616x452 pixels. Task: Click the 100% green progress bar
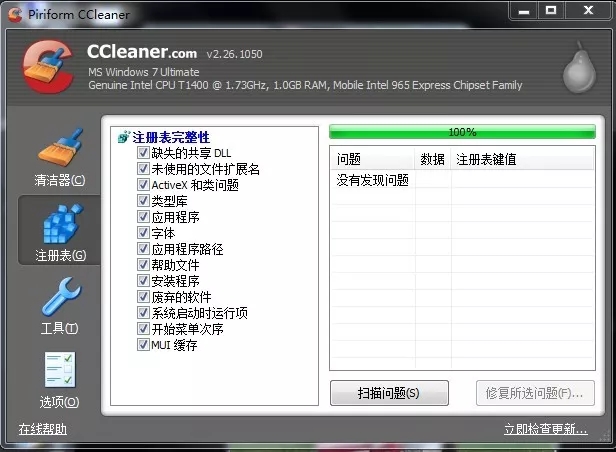click(462, 132)
